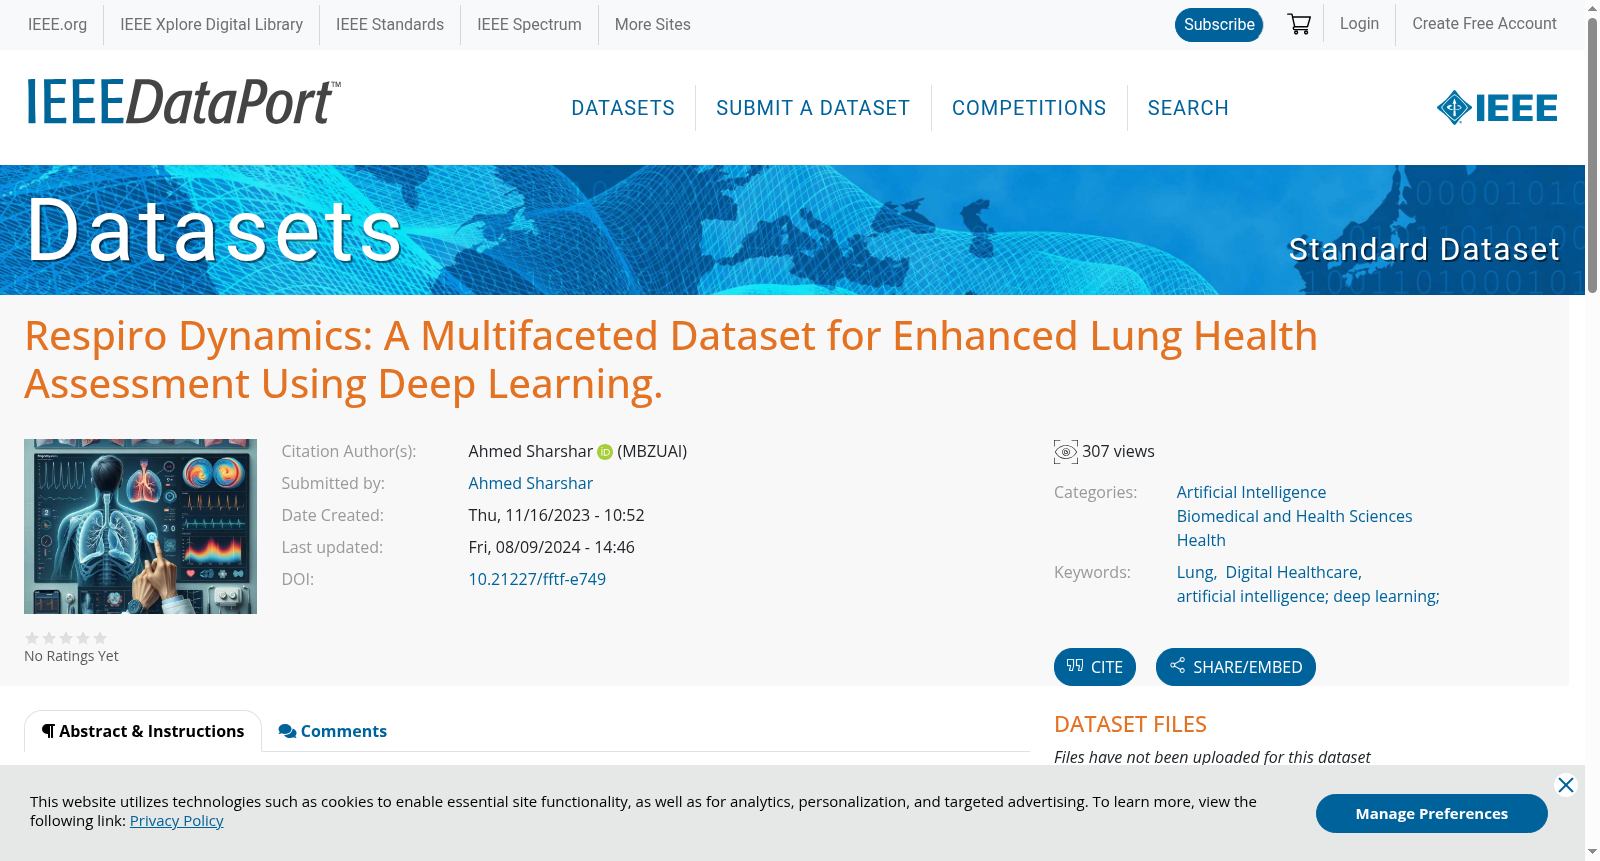Switch to Abstract & Instructions tab
The width and height of the screenshot is (1600, 861).
click(x=143, y=731)
